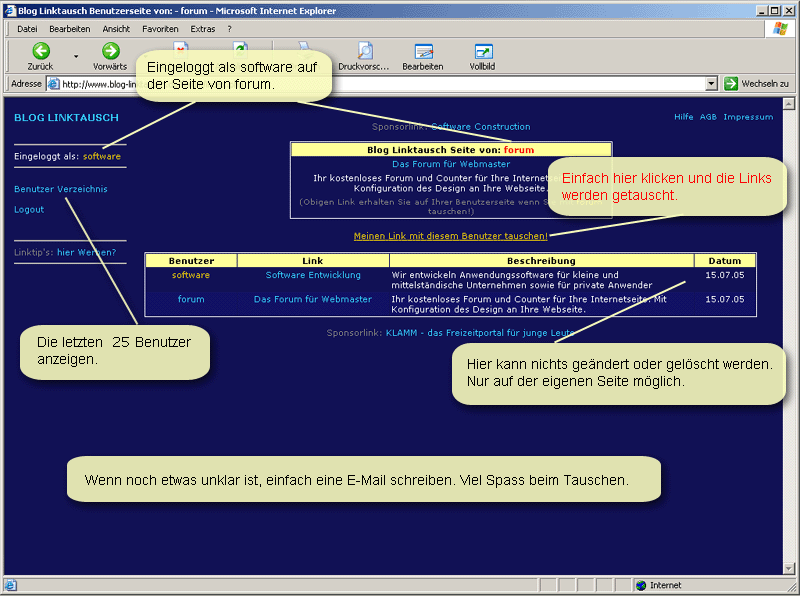Screen dimensions: 800x596
Task: Click 'Meinen Link mit diesem Benutzer tauschen!' link
Action: [x=450, y=236]
